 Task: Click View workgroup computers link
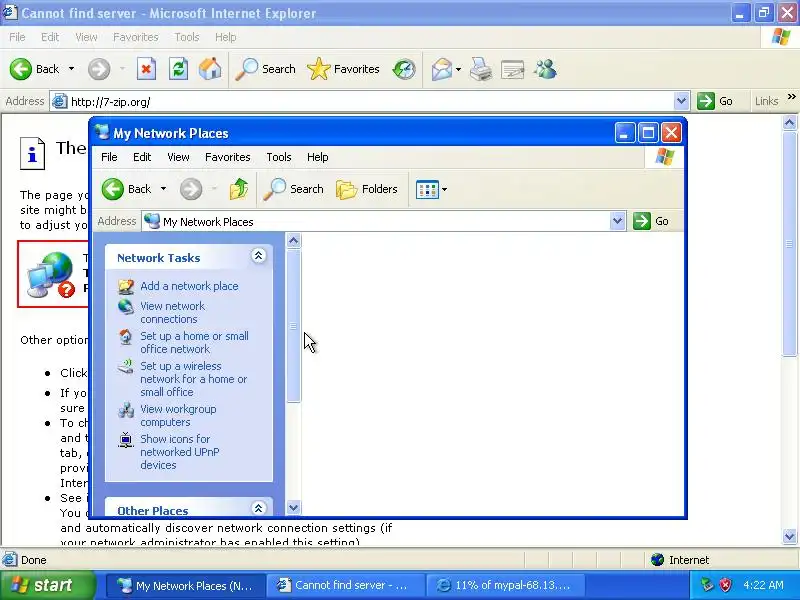click(178, 415)
